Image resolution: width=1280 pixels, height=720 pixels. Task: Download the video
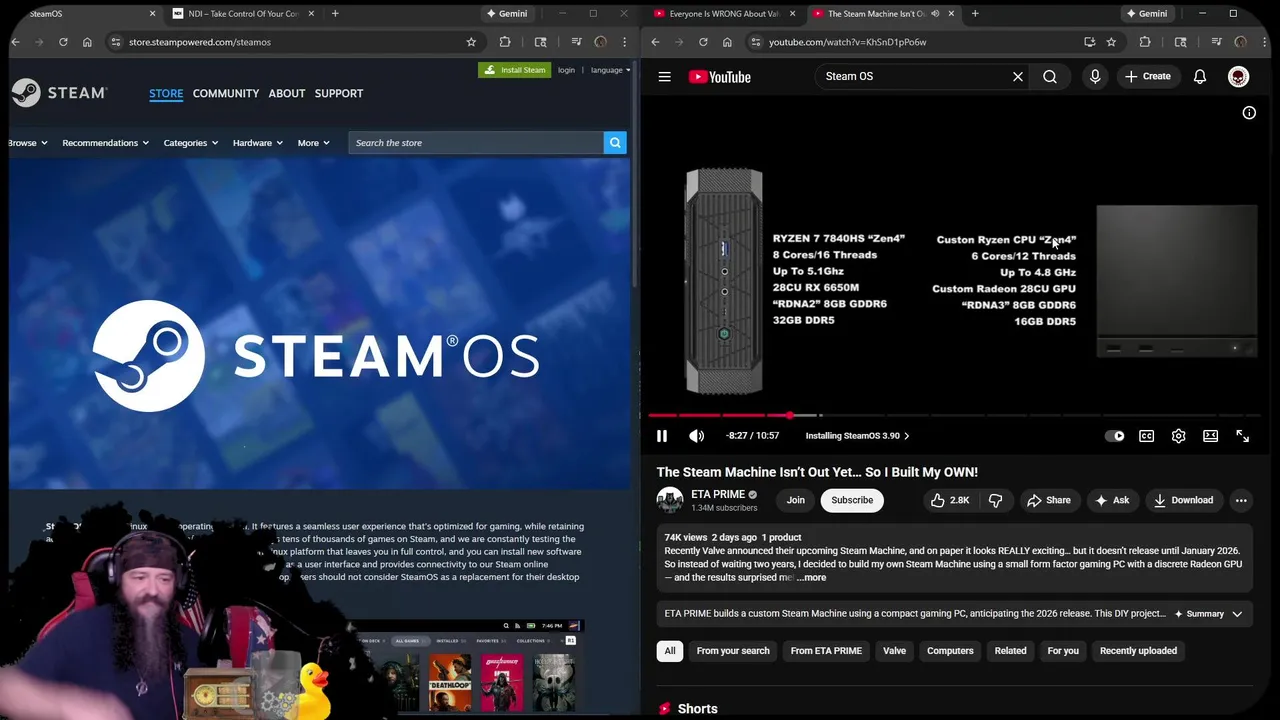pyautogui.click(x=1182, y=500)
